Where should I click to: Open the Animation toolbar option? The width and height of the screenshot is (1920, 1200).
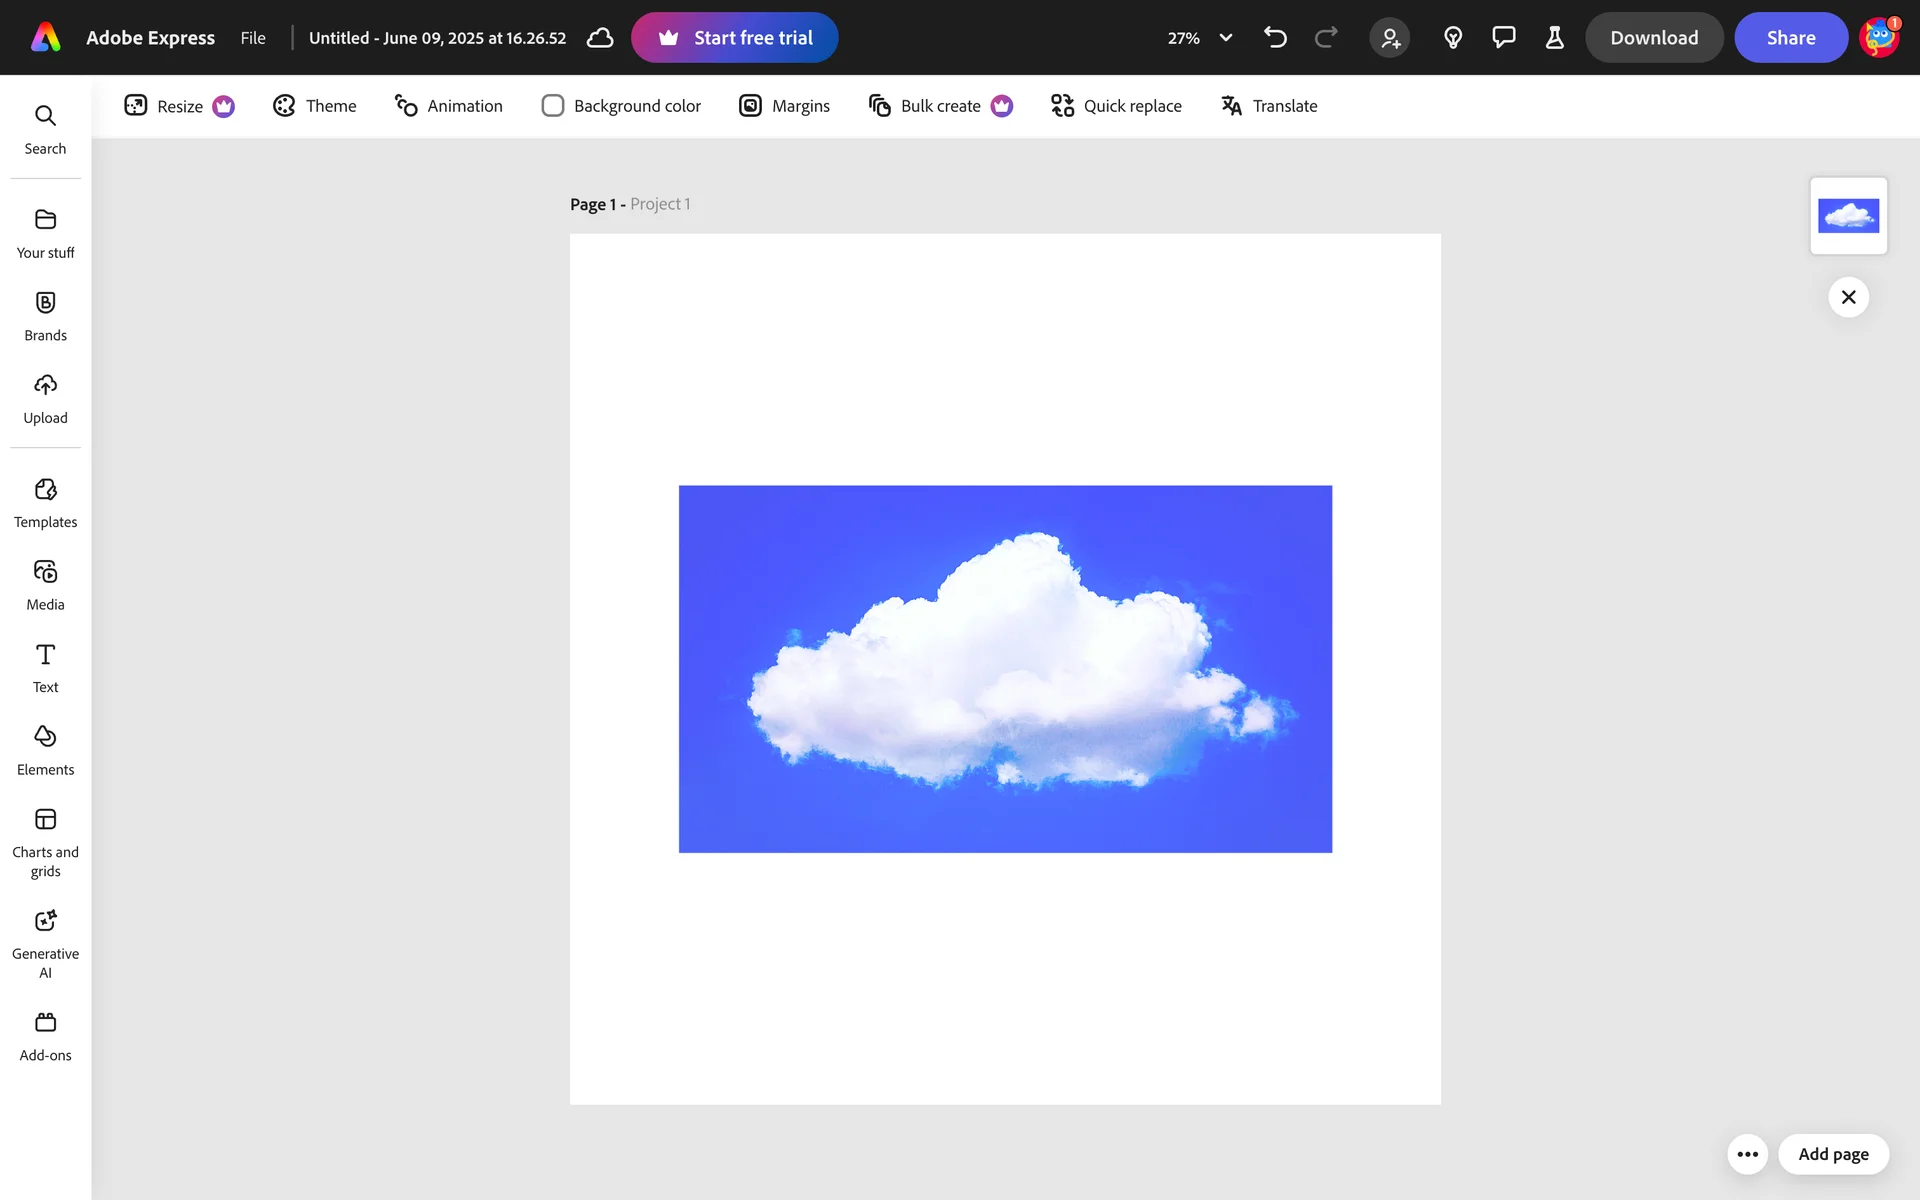(x=449, y=106)
